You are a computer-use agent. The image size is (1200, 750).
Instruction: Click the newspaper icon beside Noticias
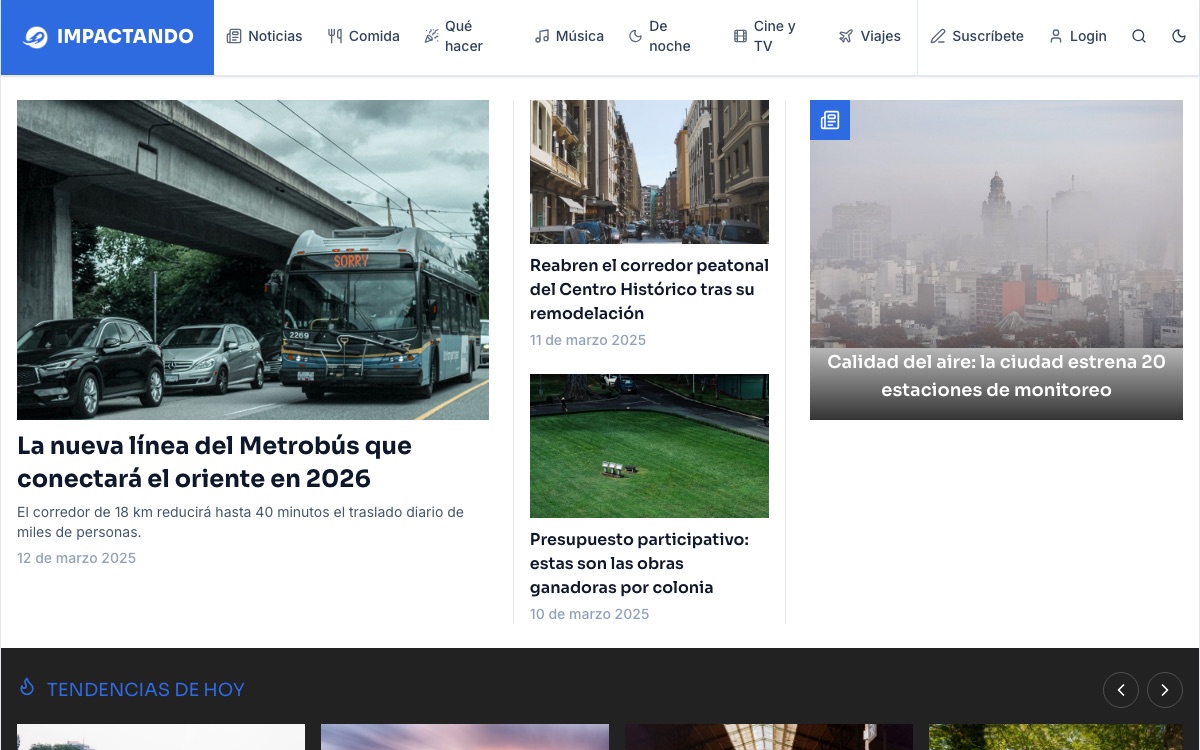tap(234, 36)
